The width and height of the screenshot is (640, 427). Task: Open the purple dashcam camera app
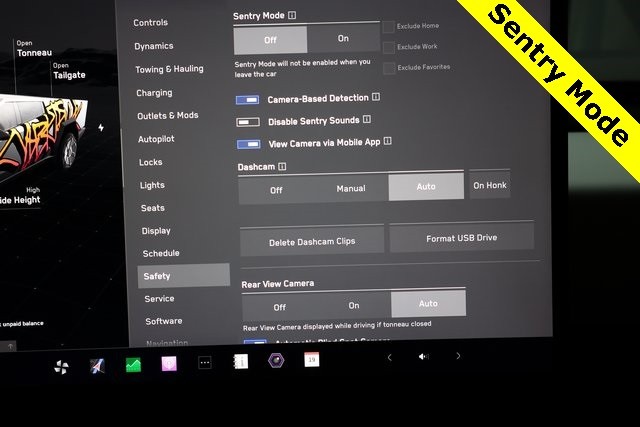[x=276, y=360]
